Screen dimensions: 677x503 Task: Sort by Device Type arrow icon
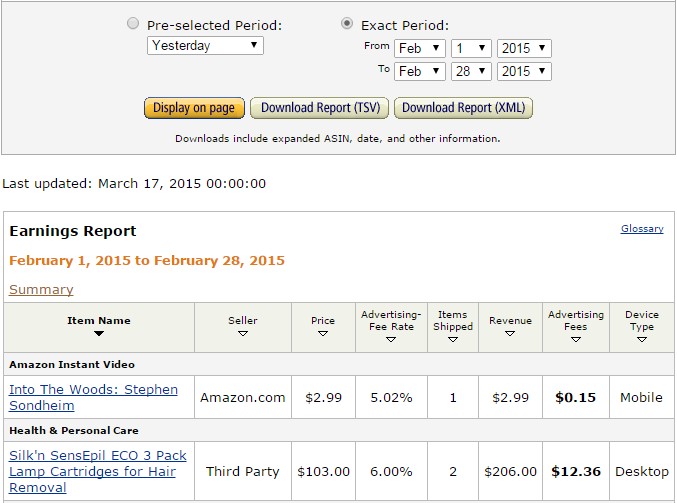(642, 339)
